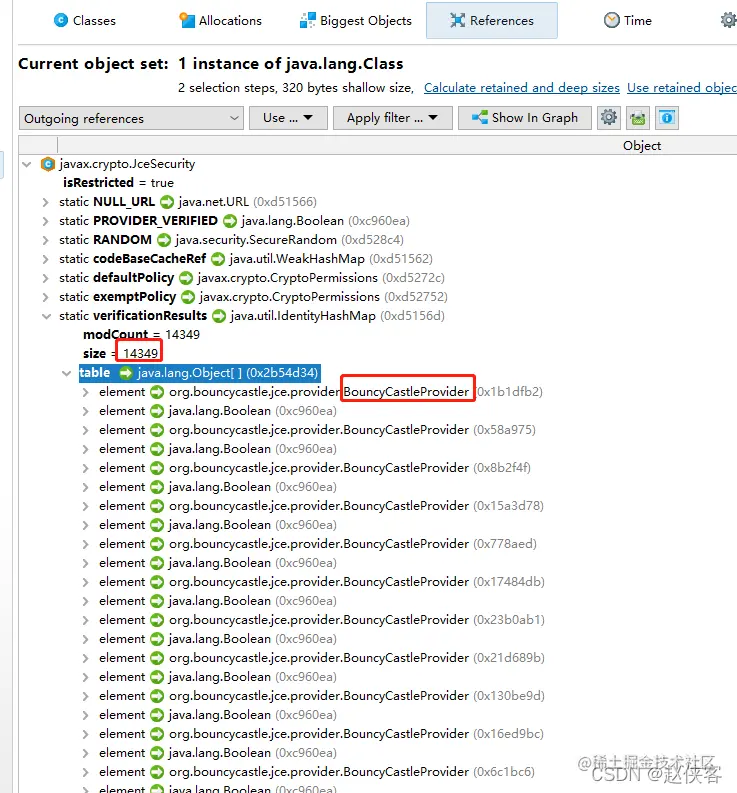Image resolution: width=737 pixels, height=793 pixels.
Task: Collapse the javax.crypto.JceSecurity node
Action: (27, 164)
